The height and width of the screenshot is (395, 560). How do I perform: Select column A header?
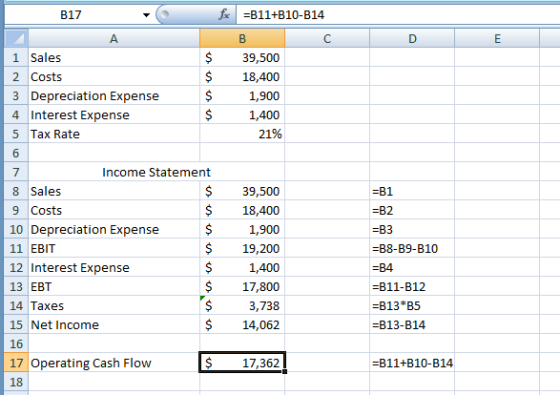click(114, 38)
